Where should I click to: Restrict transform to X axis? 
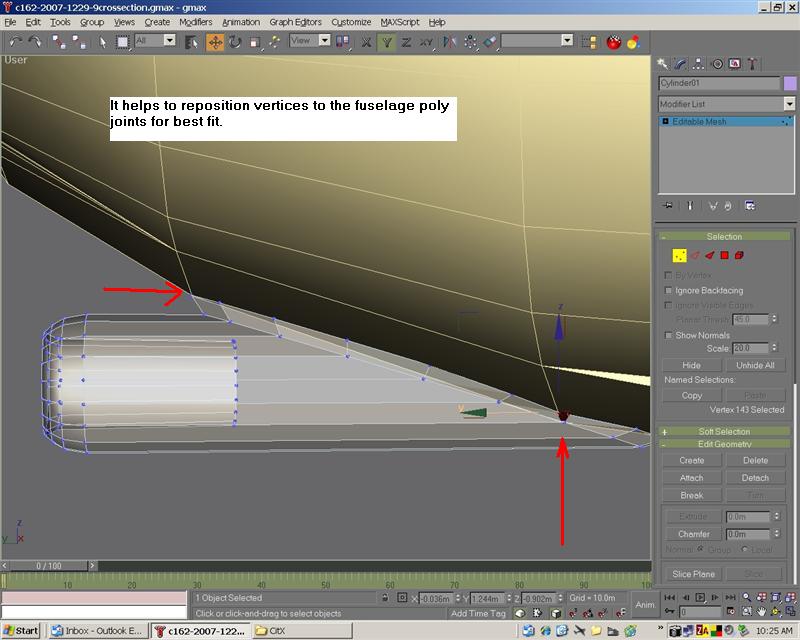click(x=366, y=42)
